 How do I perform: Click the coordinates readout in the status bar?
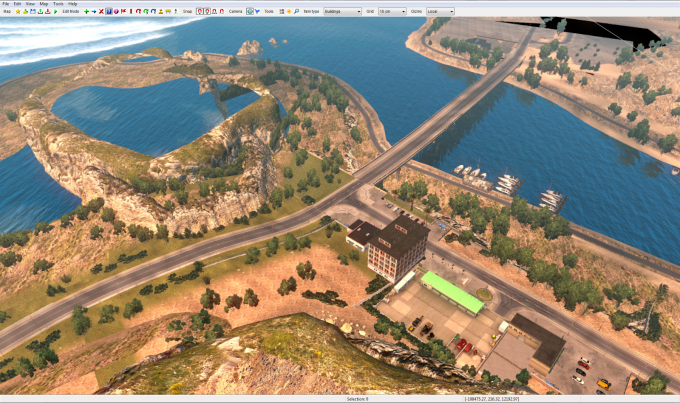[x=492, y=399]
